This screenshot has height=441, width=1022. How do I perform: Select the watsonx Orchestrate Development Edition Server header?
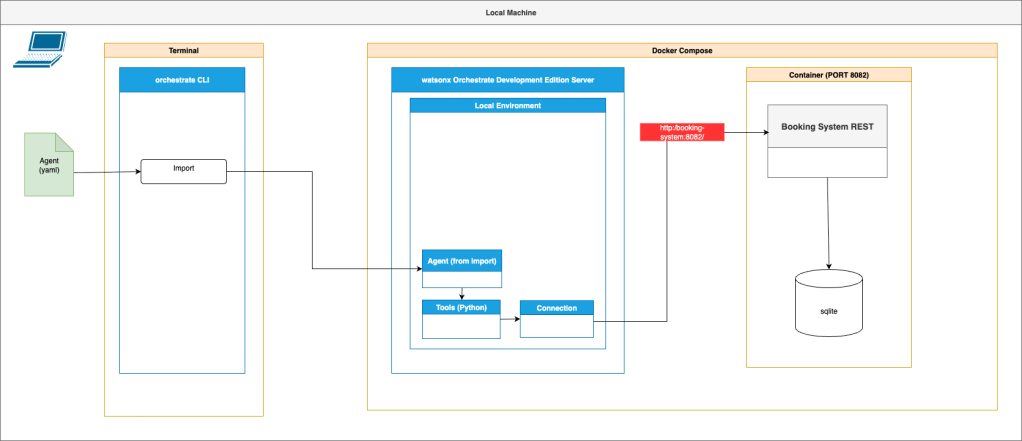[507, 80]
